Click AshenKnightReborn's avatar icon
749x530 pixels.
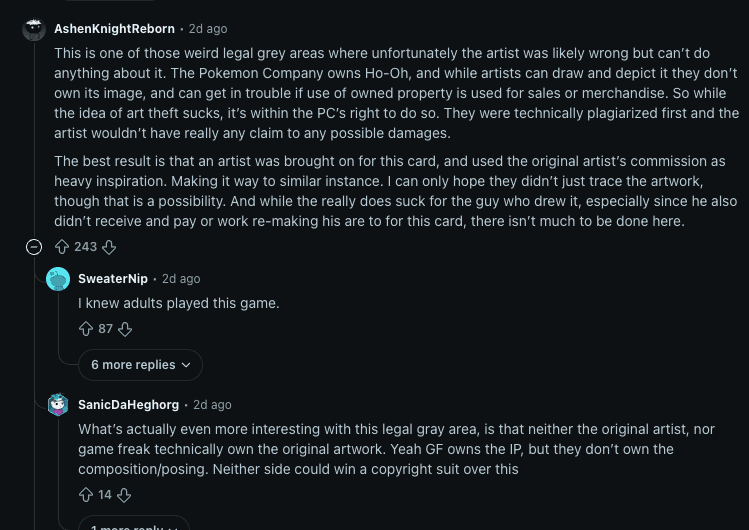point(34,29)
